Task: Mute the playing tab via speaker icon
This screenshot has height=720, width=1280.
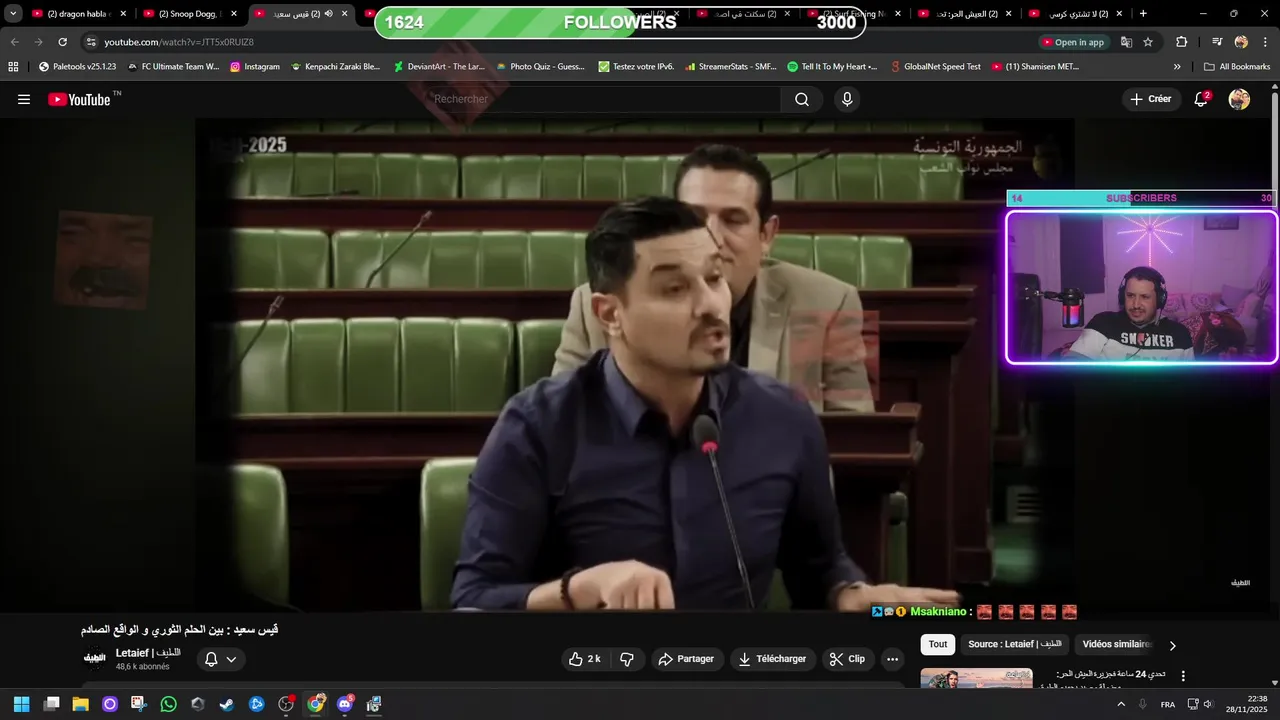Action: [328, 14]
